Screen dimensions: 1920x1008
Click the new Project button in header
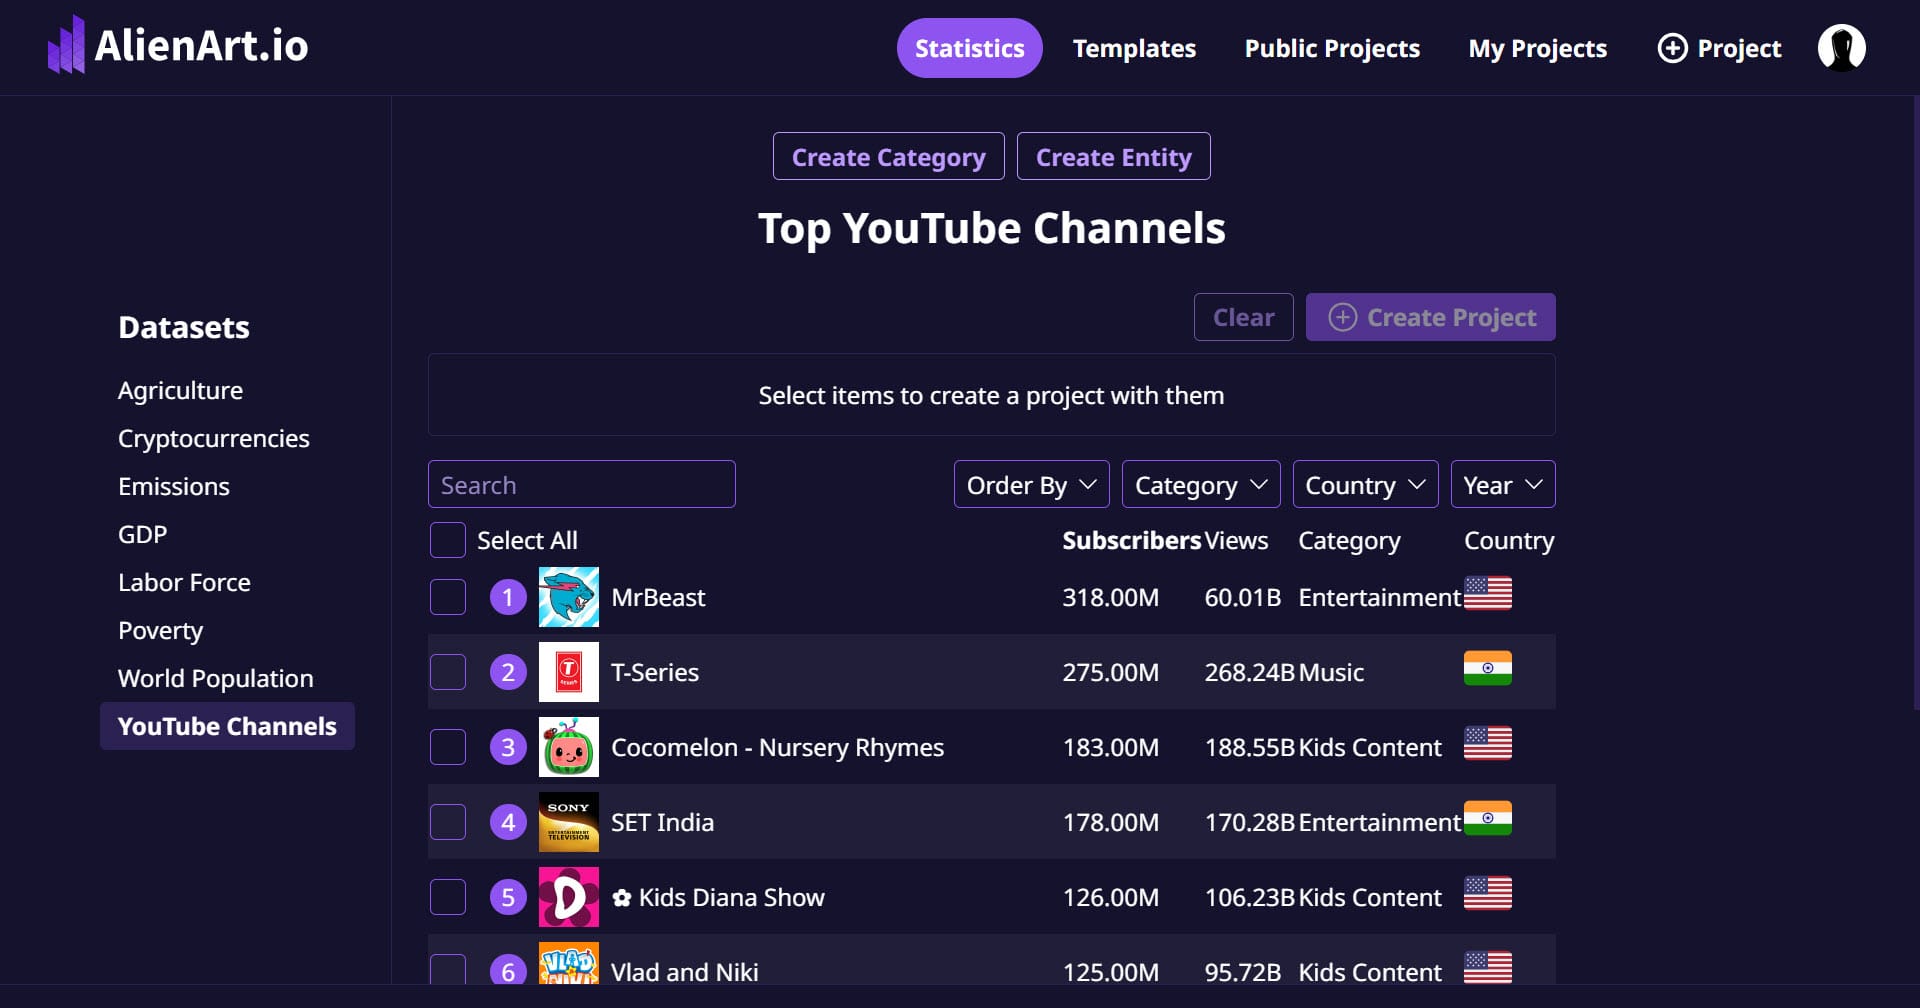[1719, 48]
